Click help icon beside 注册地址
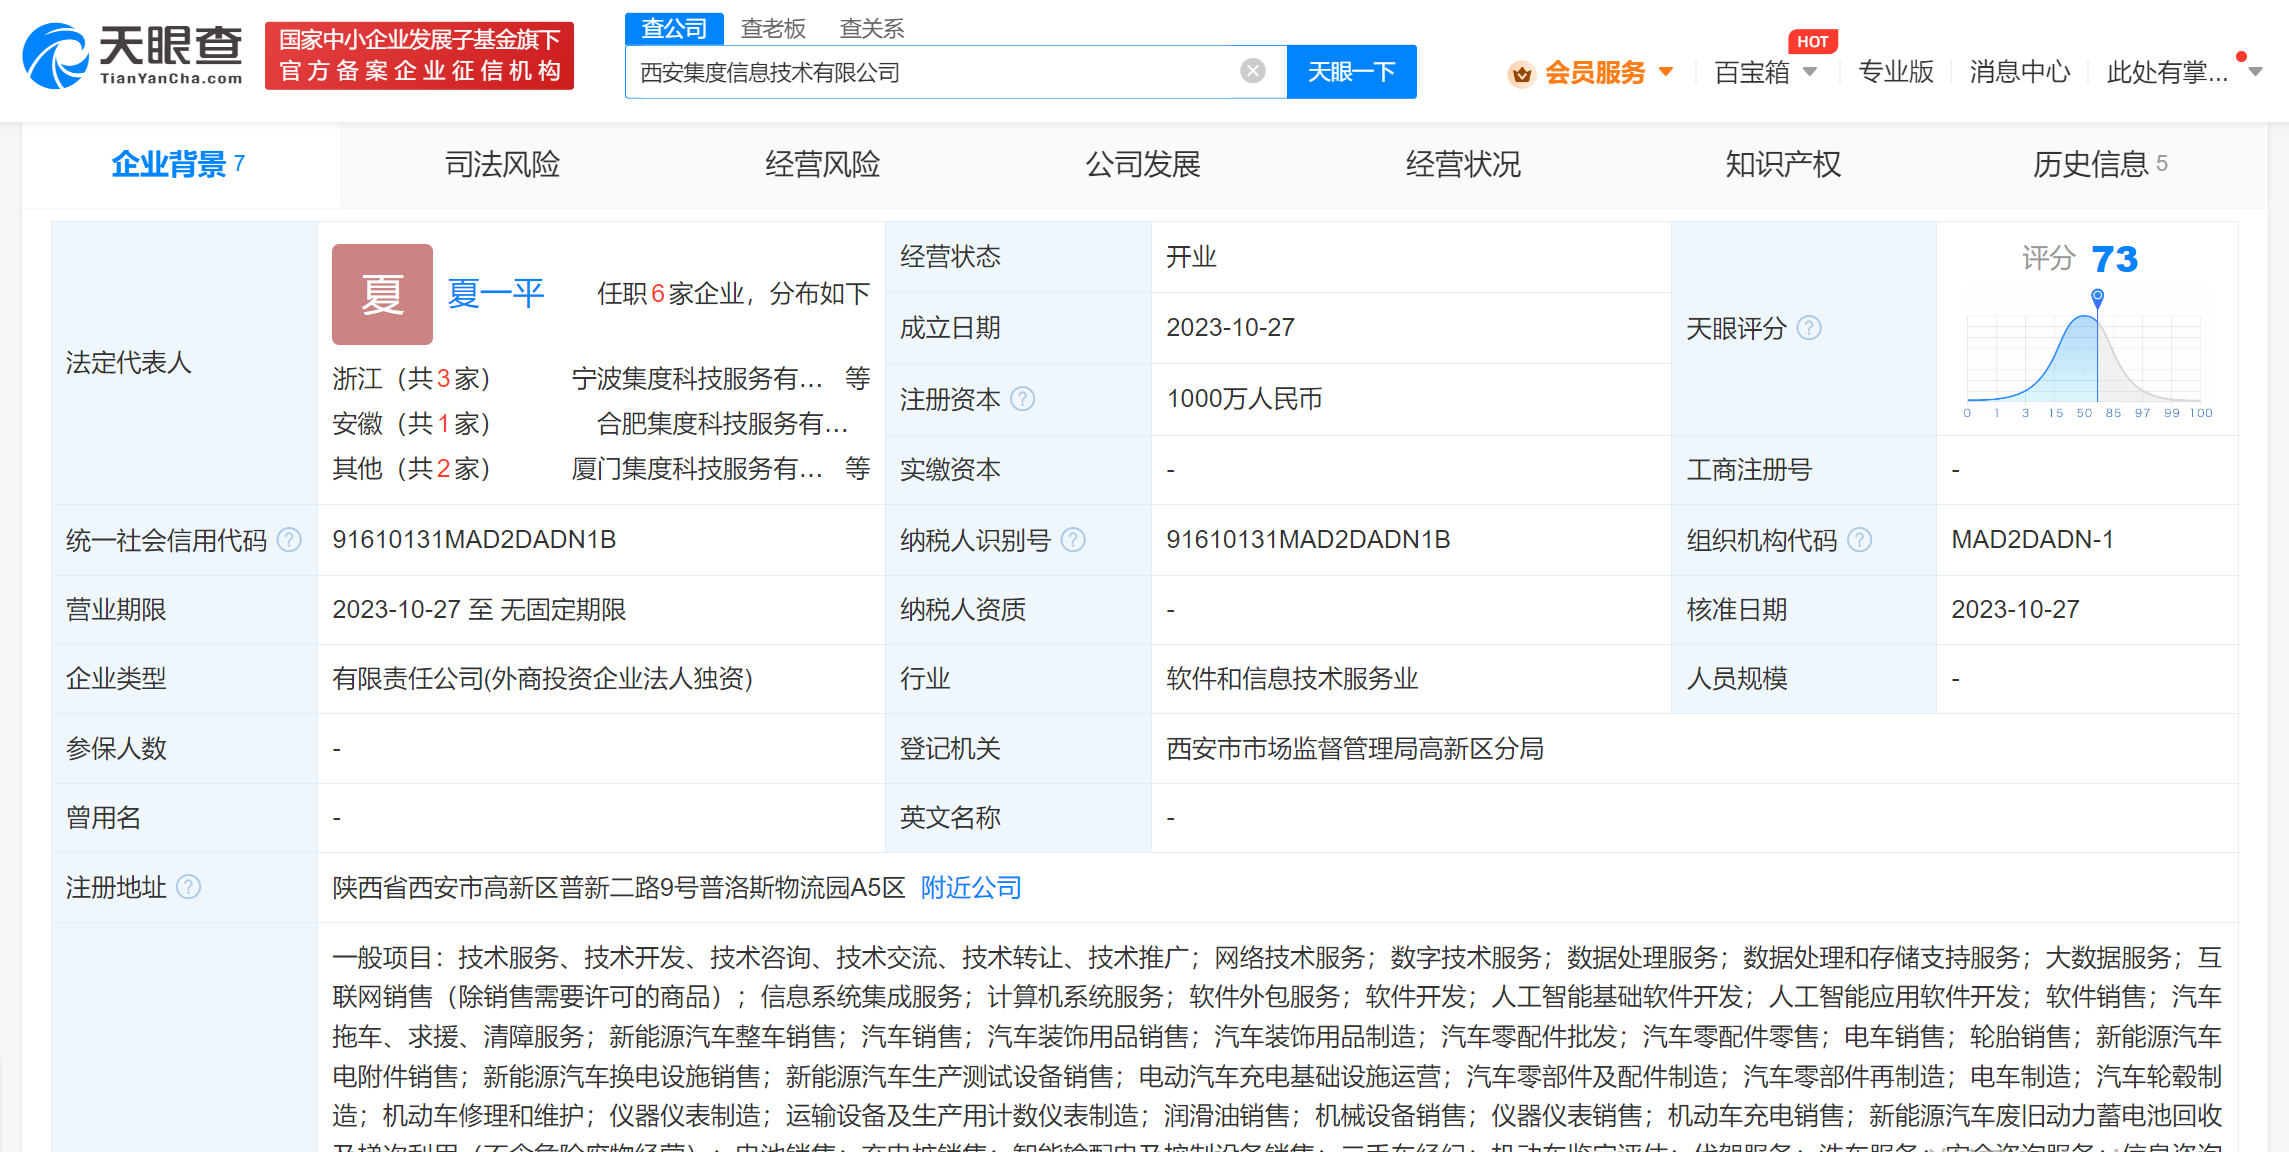2289x1152 pixels. click(x=188, y=887)
